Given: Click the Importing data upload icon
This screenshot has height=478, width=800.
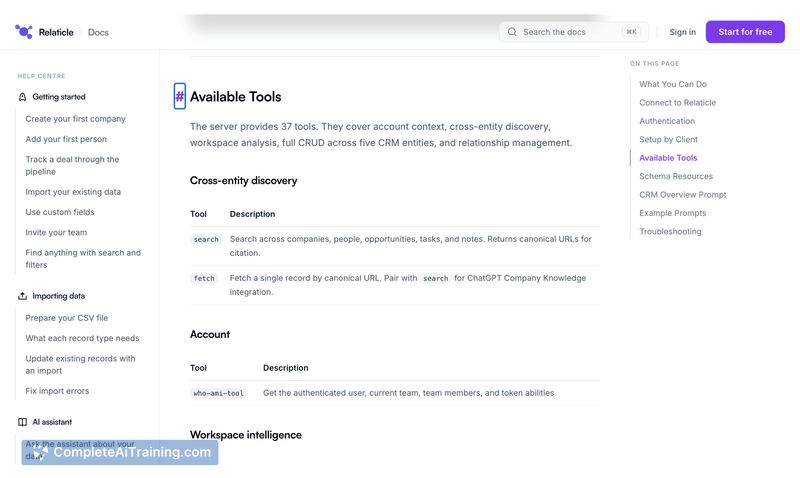Looking at the screenshot, I should coord(22,296).
